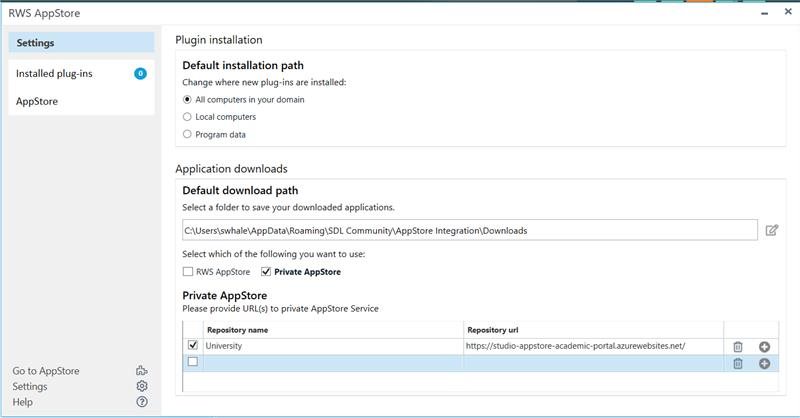Choose the Local computers radio button

pos(187,117)
